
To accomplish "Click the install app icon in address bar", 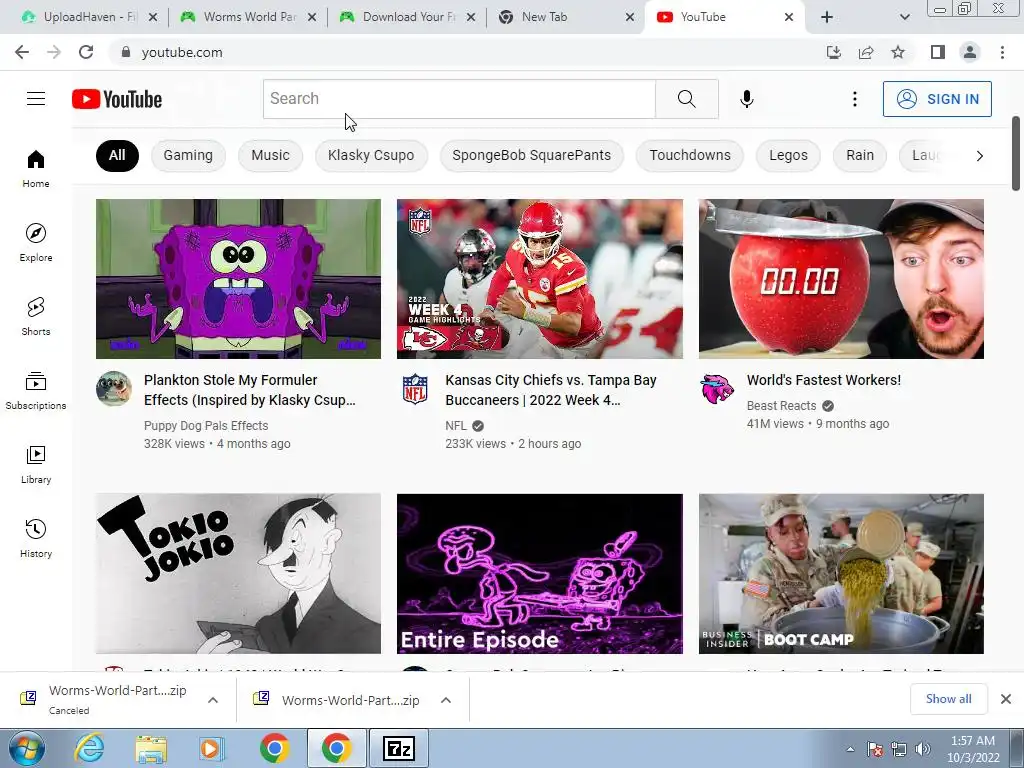I will (834, 52).
